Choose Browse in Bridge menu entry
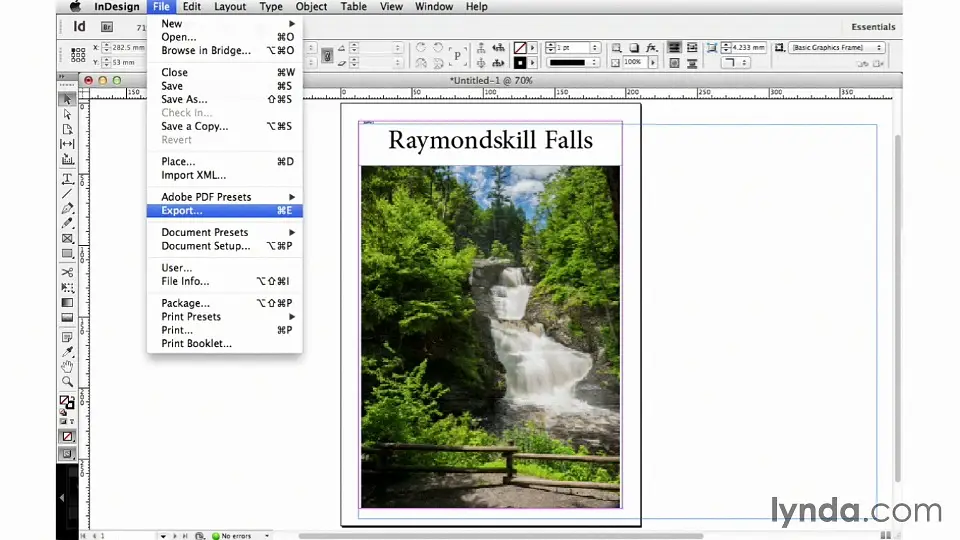 [225, 50]
